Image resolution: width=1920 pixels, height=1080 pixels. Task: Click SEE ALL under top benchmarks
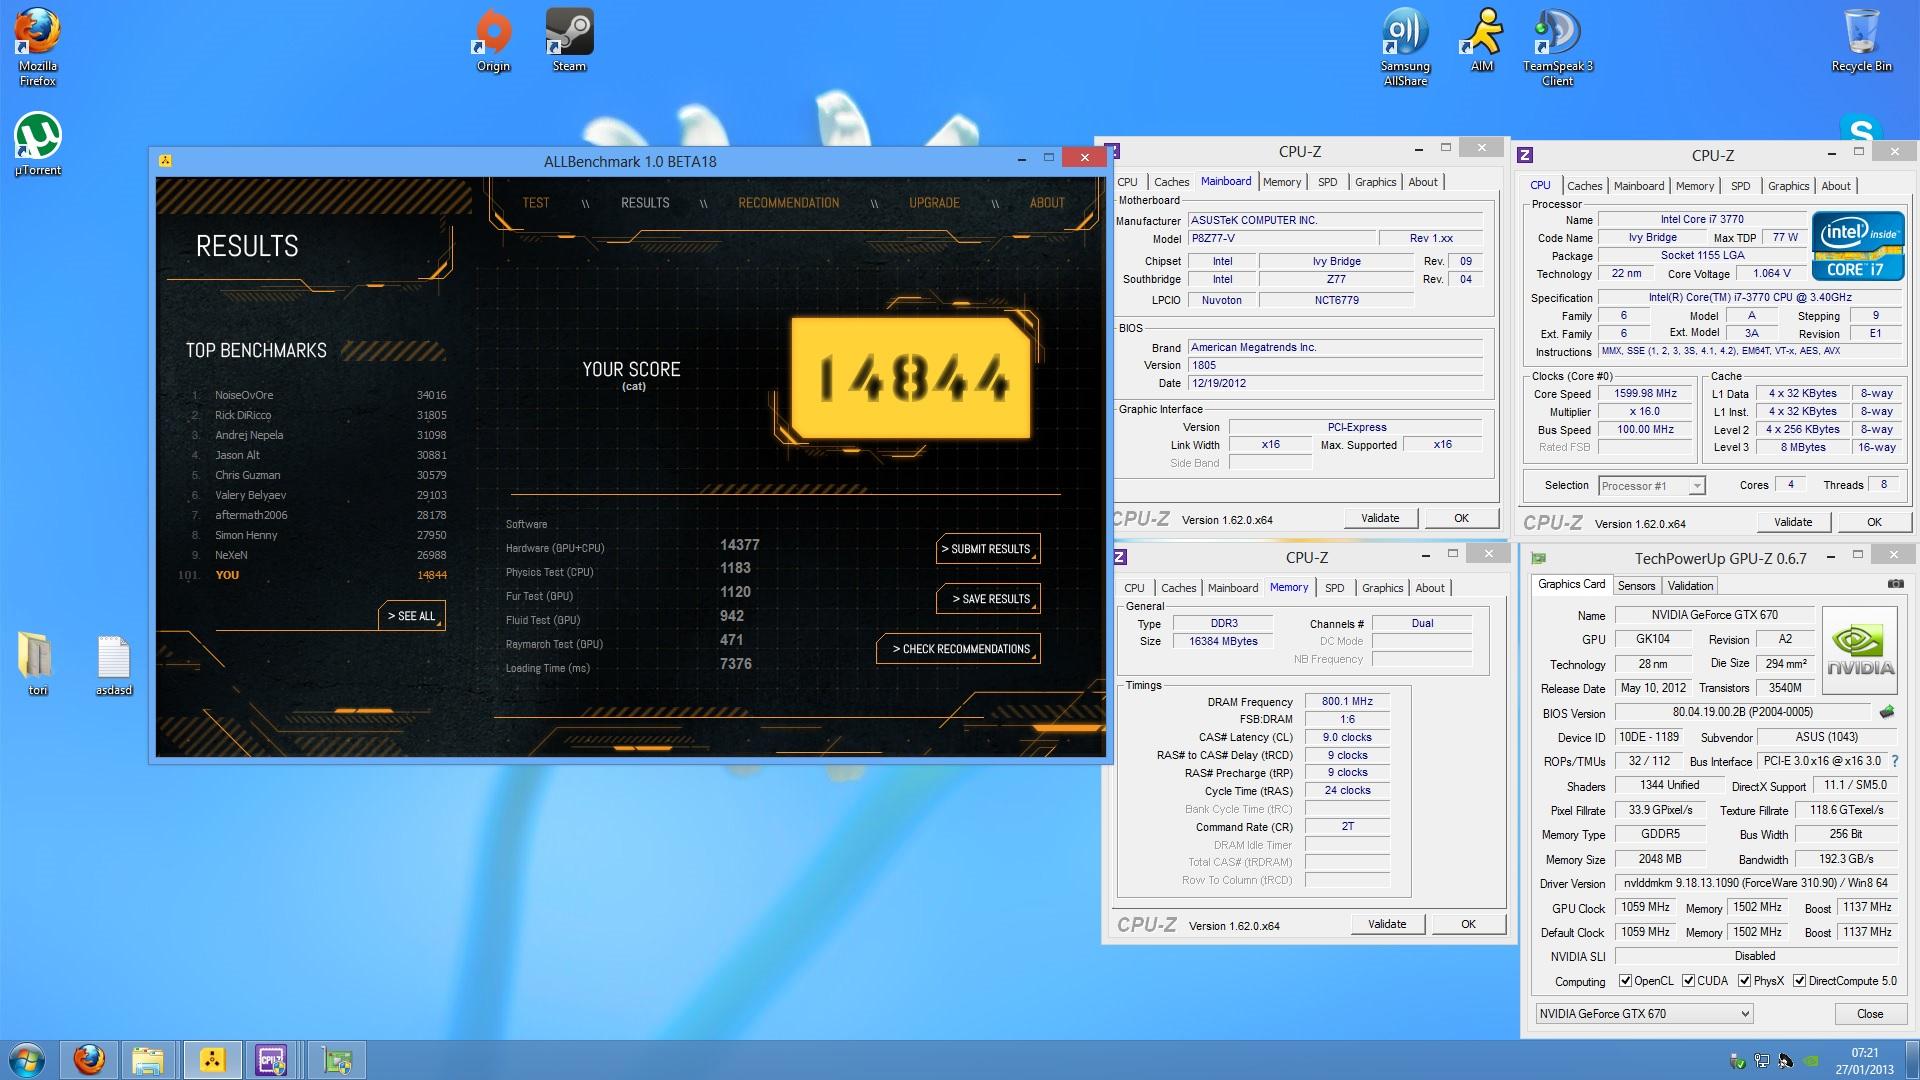click(411, 616)
